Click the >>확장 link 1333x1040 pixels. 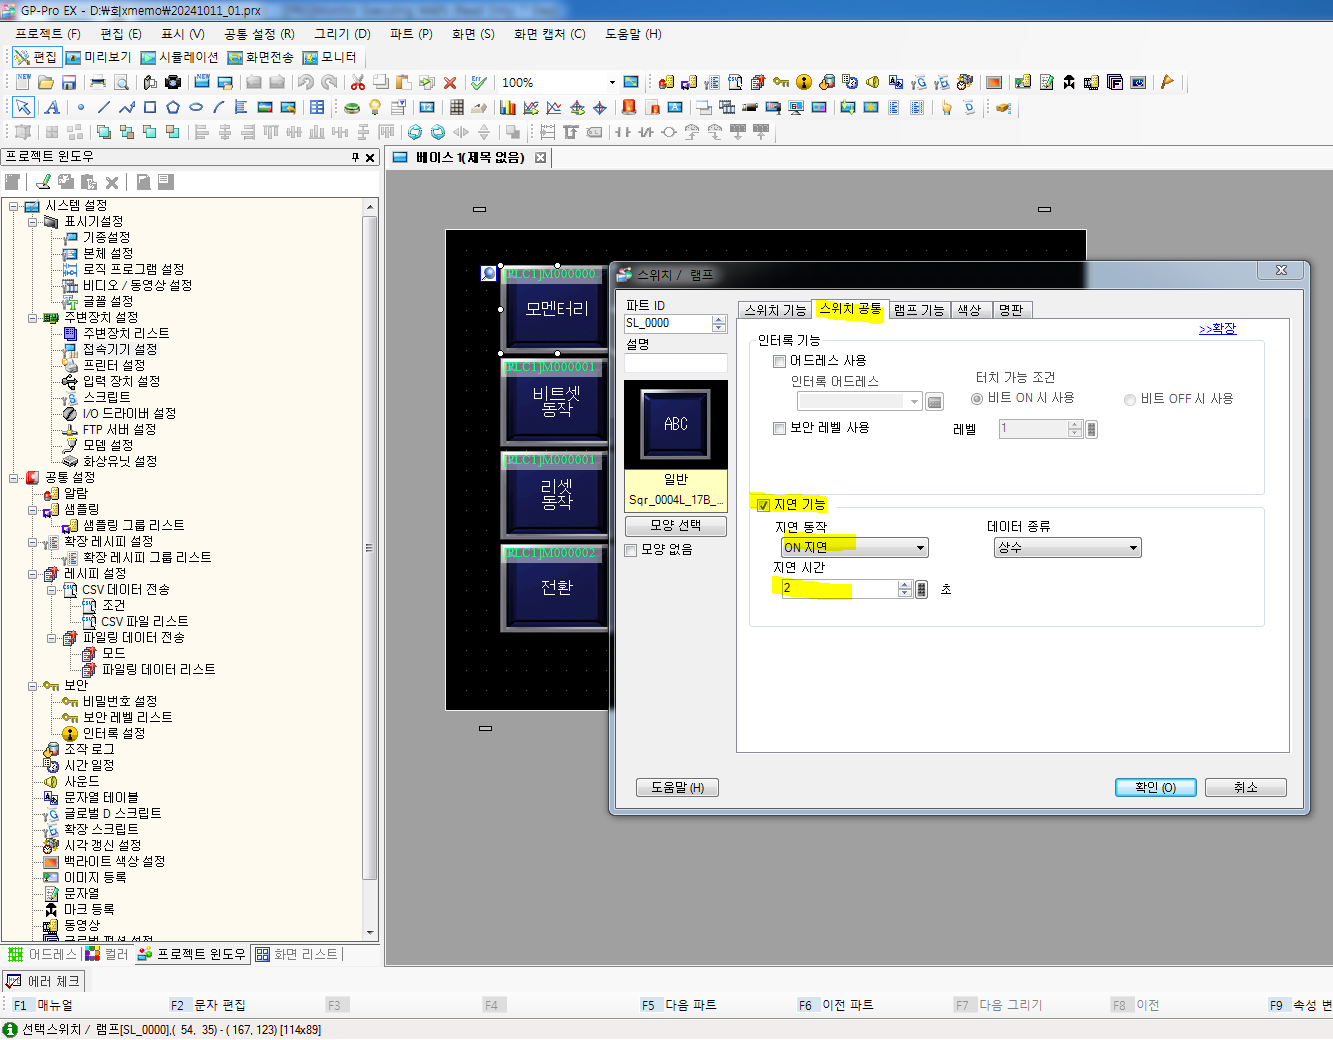(1217, 329)
